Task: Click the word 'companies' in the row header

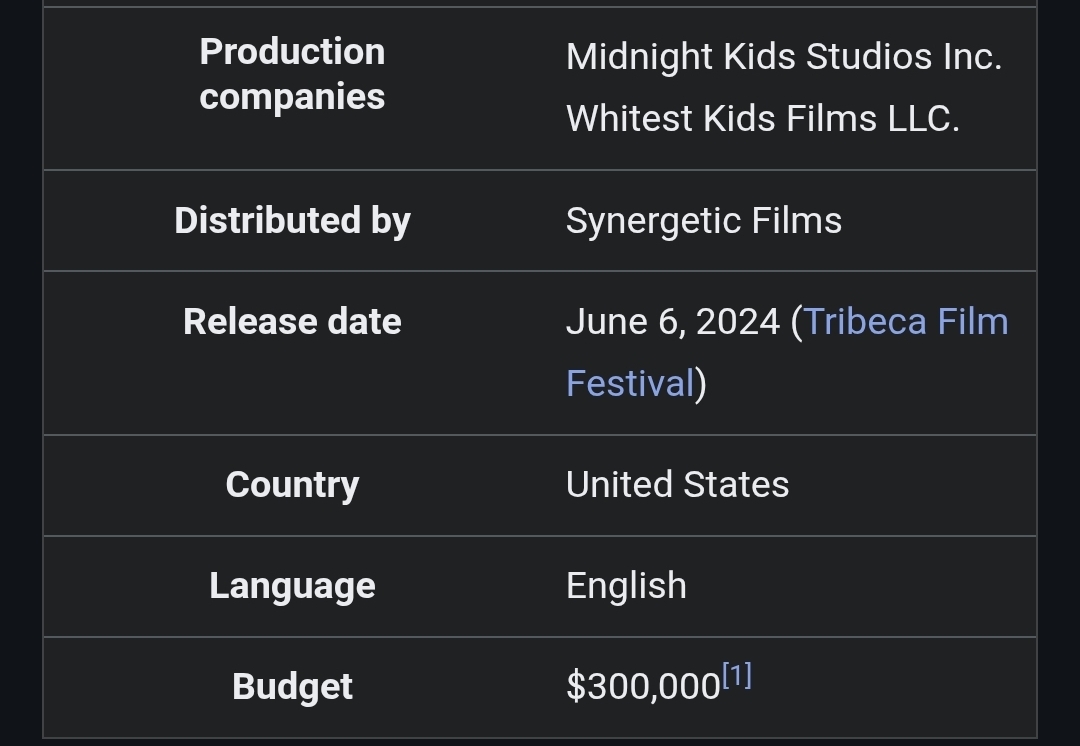Action: pos(292,97)
